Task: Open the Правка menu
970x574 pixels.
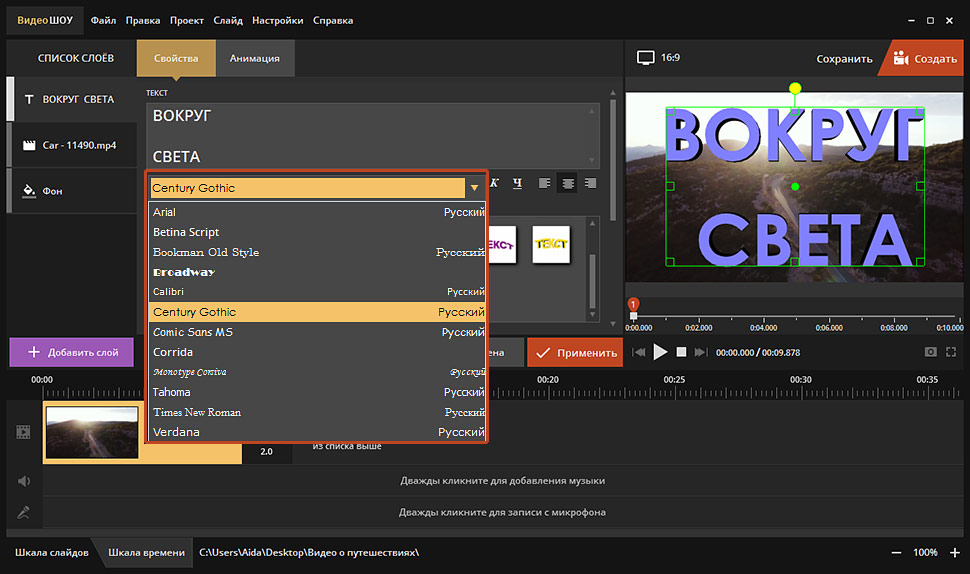Action: [x=143, y=20]
